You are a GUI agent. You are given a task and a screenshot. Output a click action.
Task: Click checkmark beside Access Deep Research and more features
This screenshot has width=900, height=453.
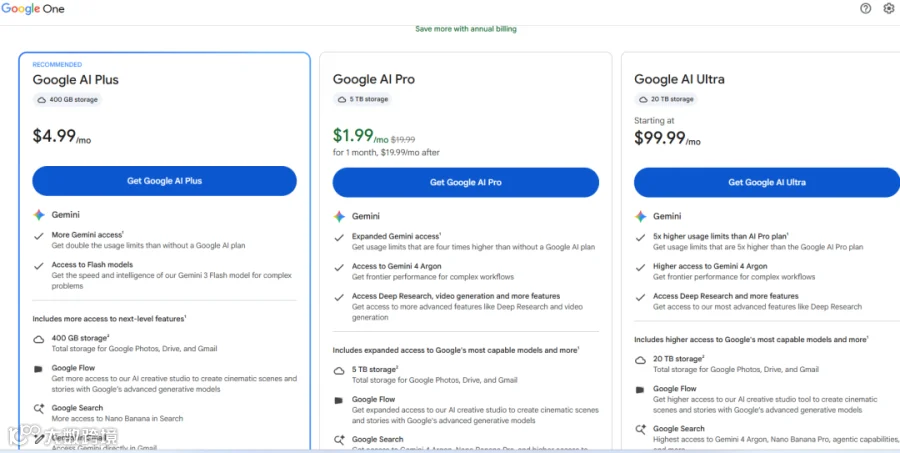[x=640, y=297]
